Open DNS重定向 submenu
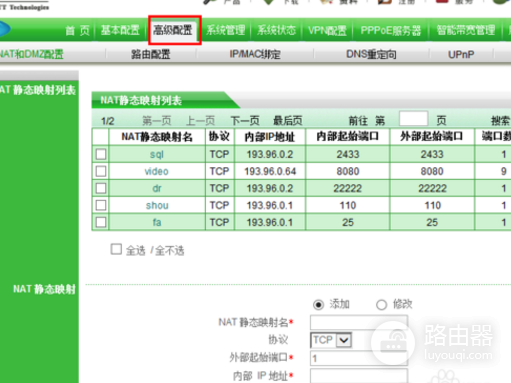This screenshot has height=383, width=511. [371, 54]
